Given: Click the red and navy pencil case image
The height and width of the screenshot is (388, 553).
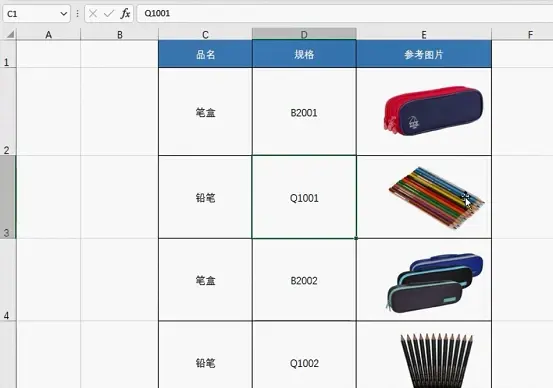Looking at the screenshot, I should pos(433,111).
